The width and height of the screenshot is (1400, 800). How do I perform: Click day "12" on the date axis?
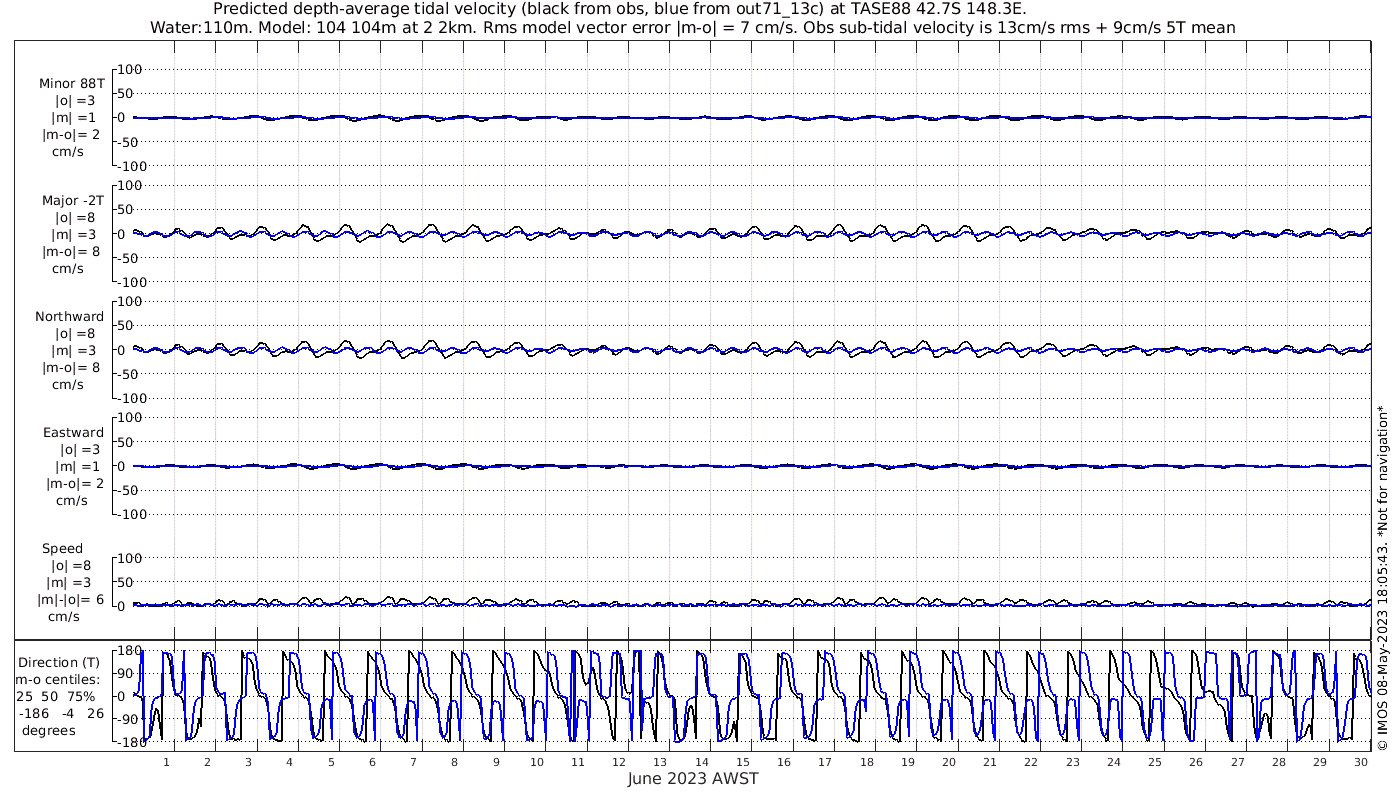619,762
